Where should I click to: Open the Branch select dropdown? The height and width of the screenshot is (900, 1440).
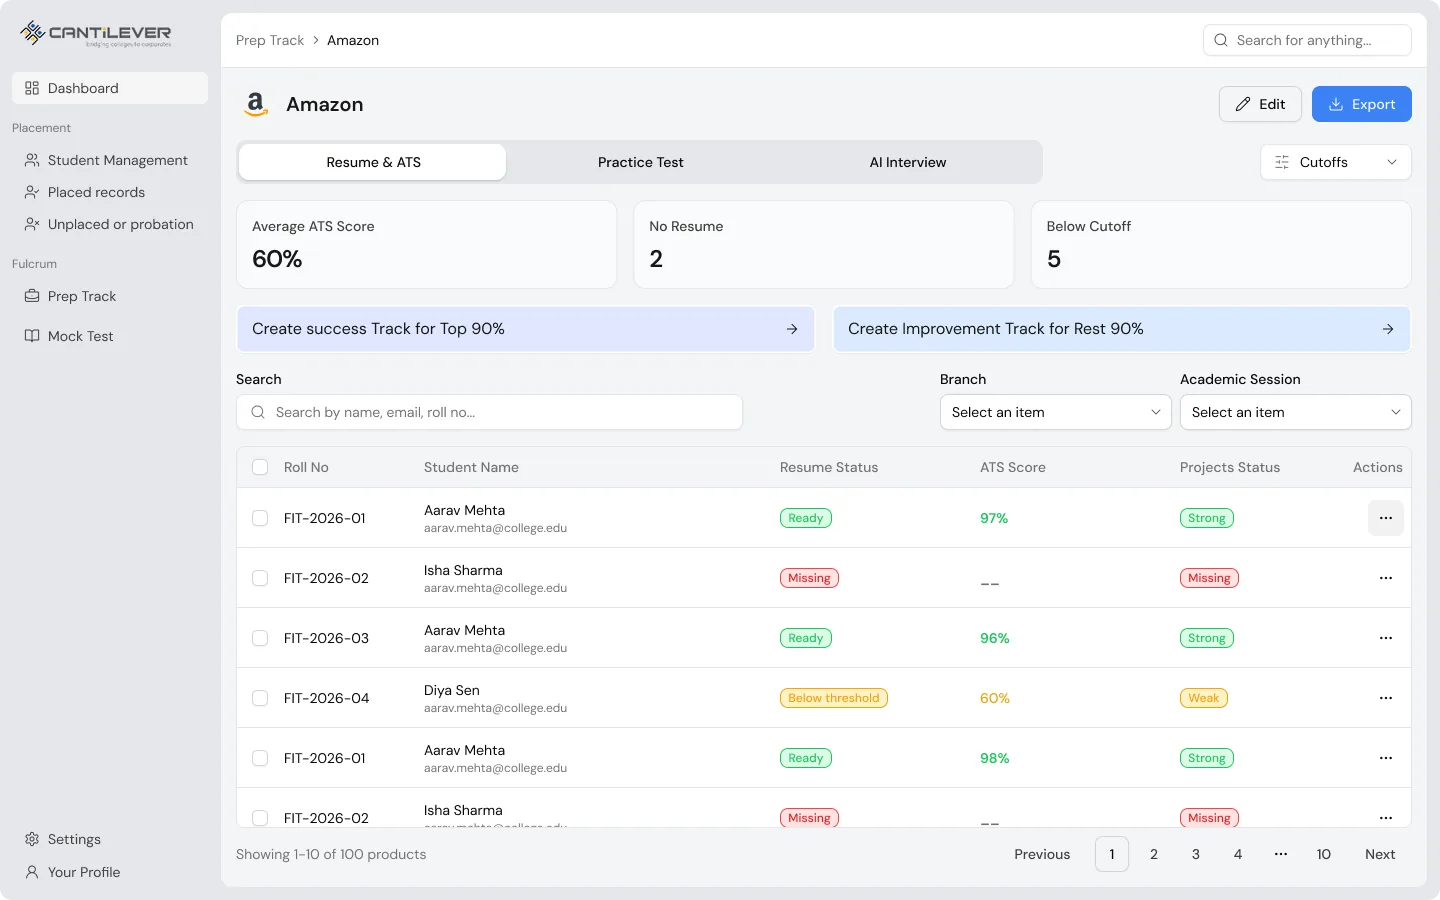(1055, 412)
